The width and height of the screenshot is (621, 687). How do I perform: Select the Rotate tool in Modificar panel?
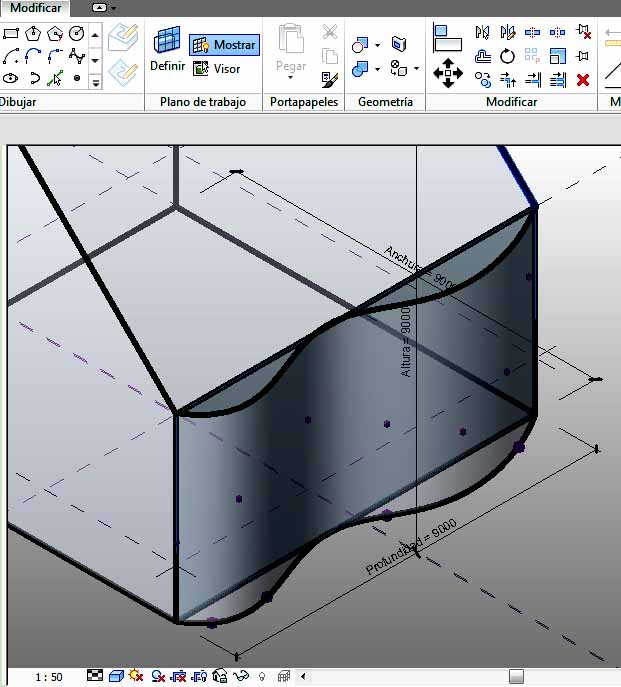(x=508, y=56)
